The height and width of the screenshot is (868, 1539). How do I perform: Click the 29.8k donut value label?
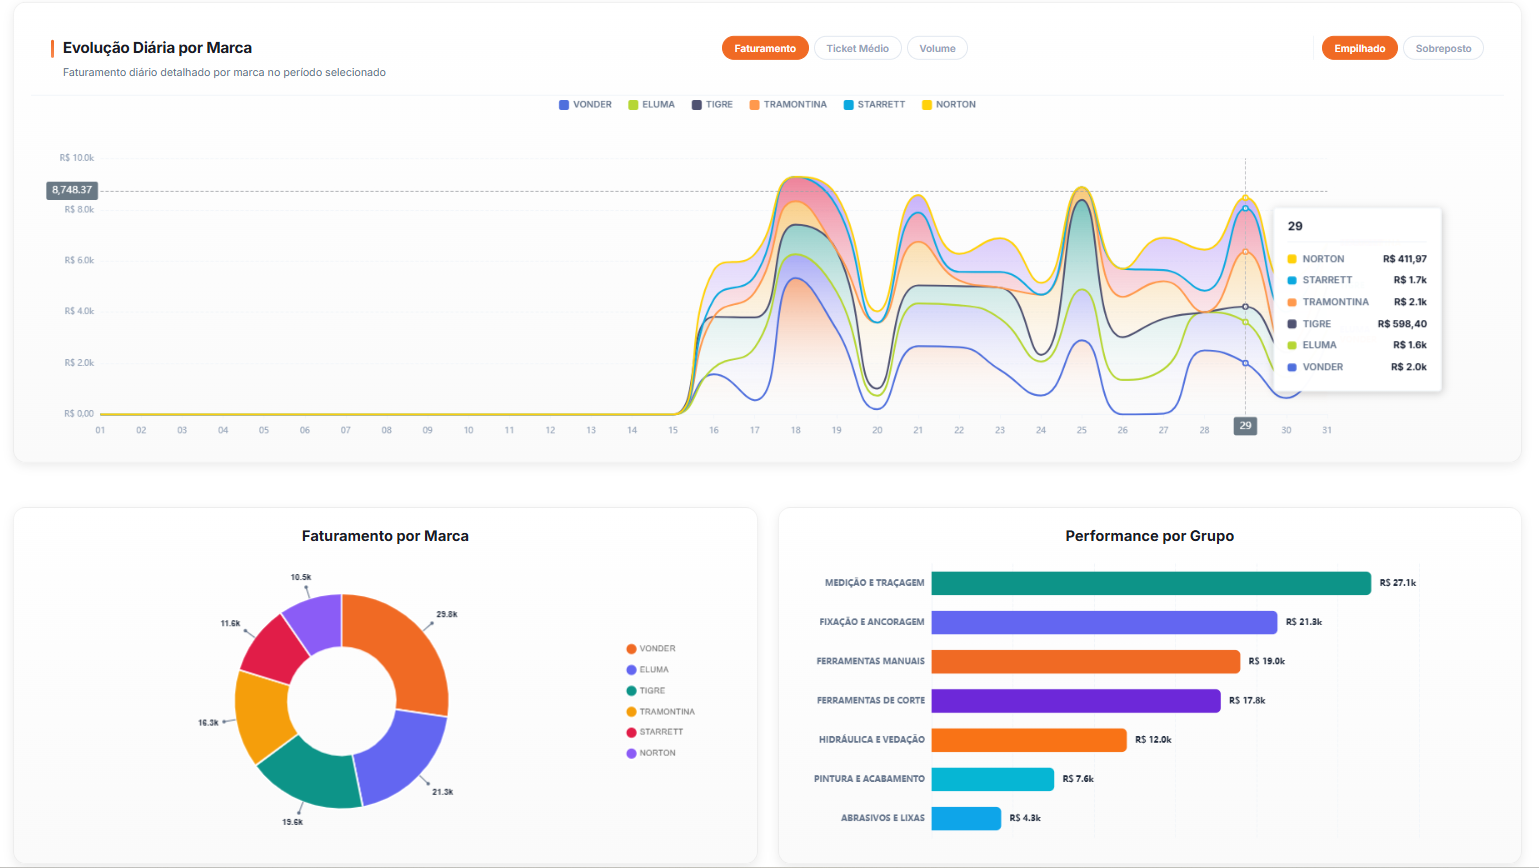click(x=447, y=614)
